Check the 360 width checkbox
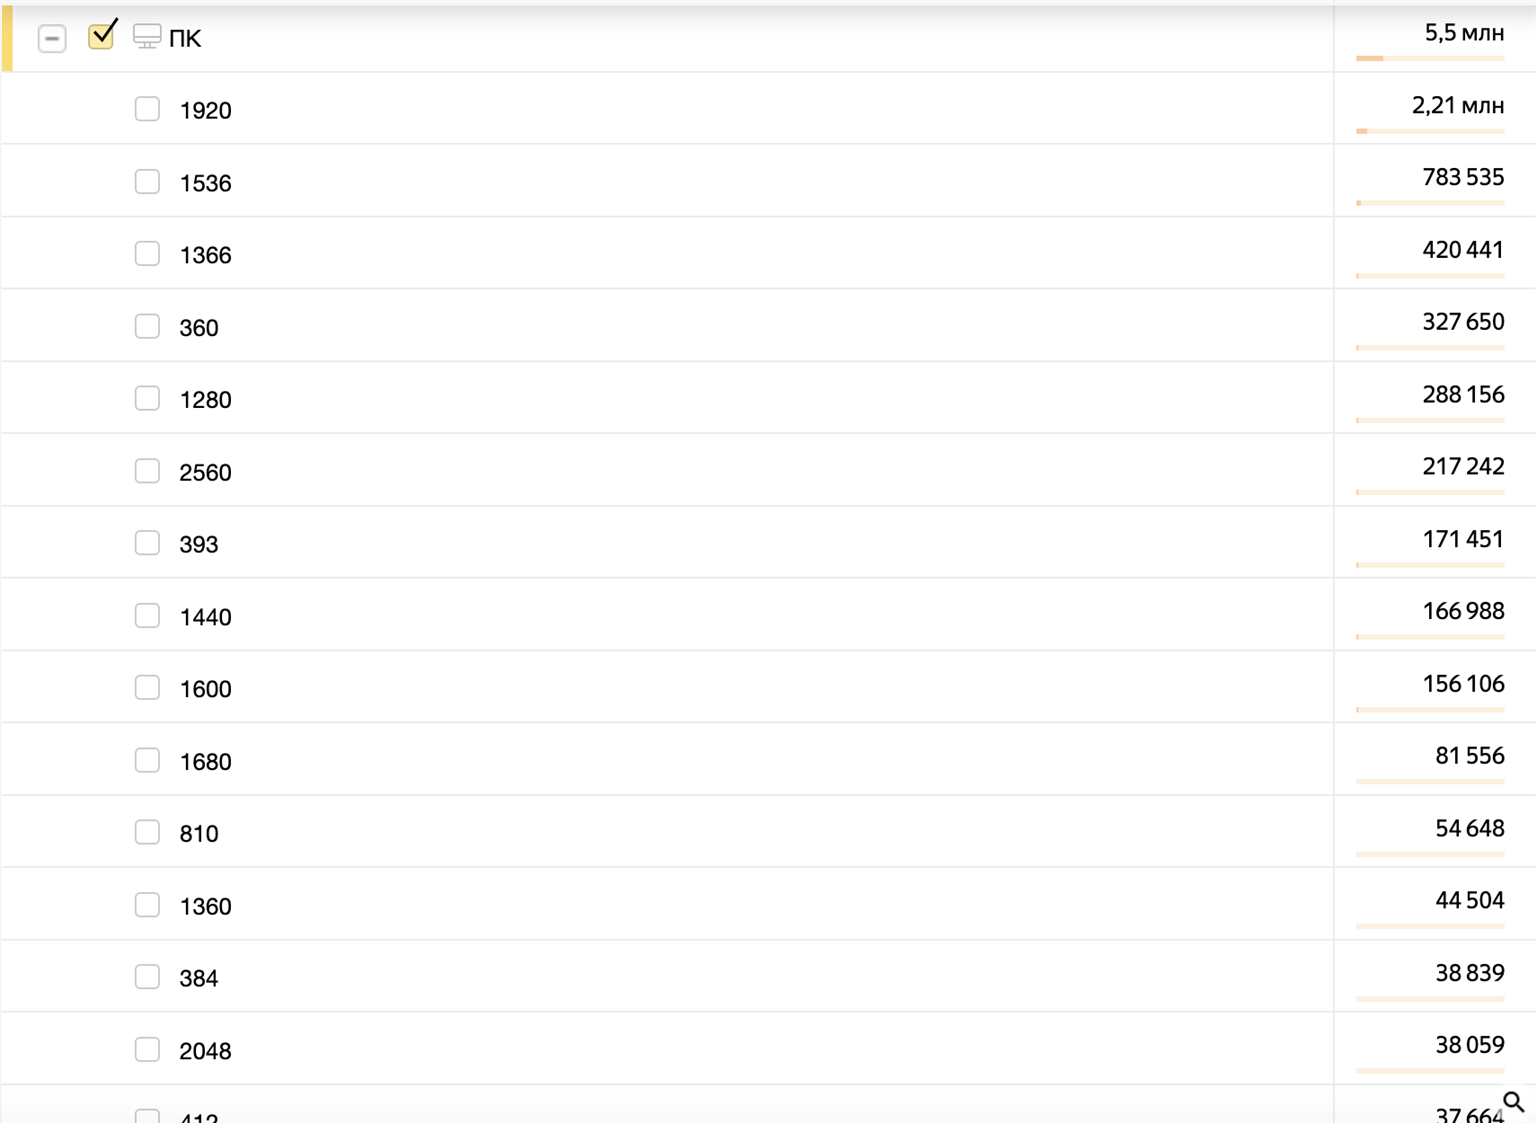The width and height of the screenshot is (1536, 1123). point(147,327)
